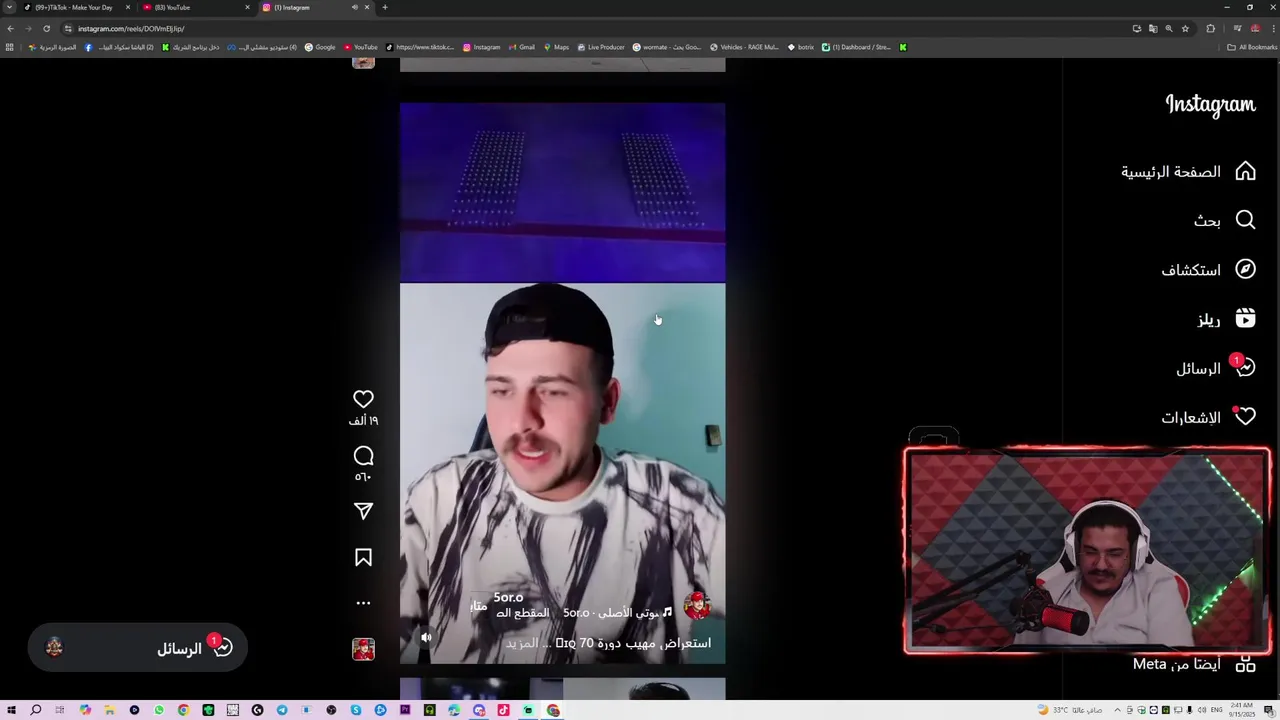Open the All Bookmarks folder
The height and width of the screenshot is (720, 1280).
click(1252, 47)
